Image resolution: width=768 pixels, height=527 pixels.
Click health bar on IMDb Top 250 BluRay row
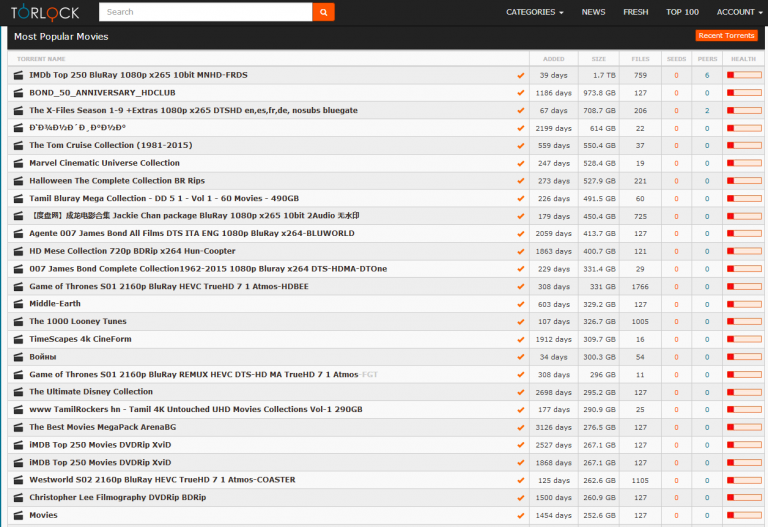[x=744, y=75]
